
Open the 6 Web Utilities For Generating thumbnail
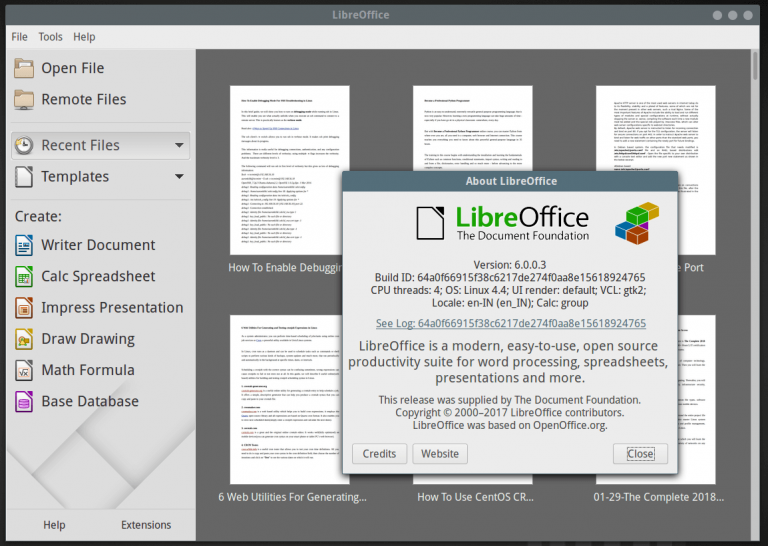point(287,400)
